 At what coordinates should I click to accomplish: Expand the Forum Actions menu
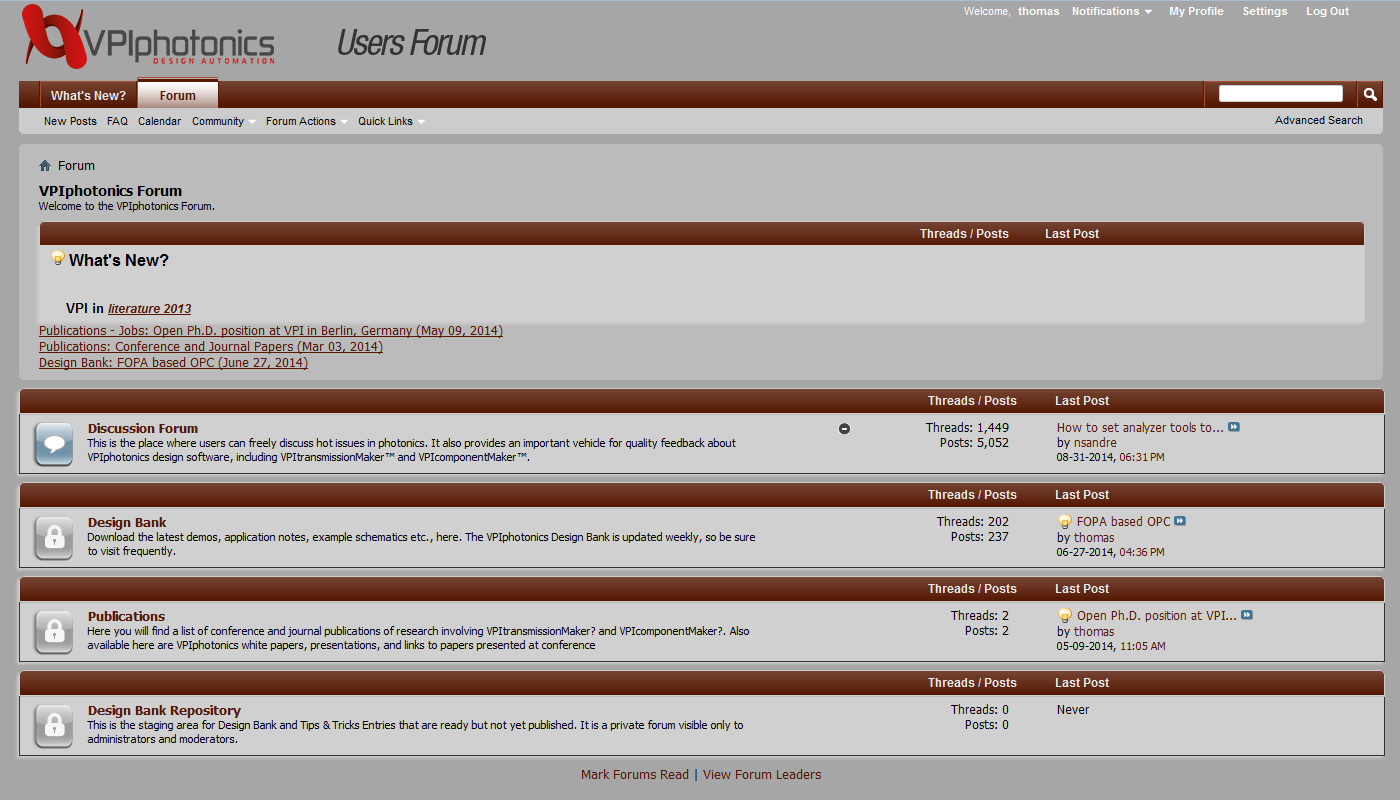click(307, 121)
